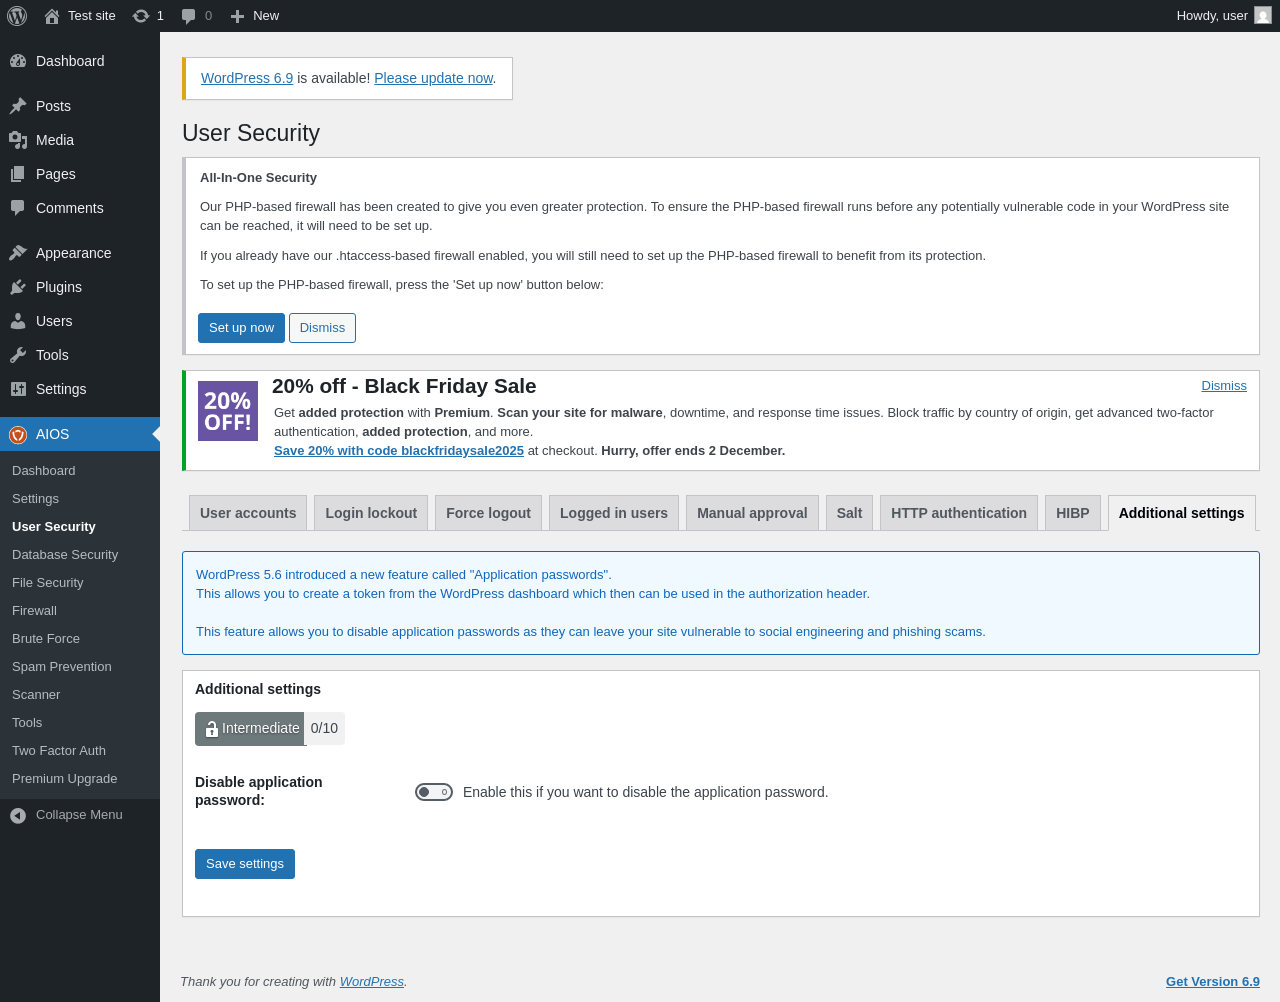Click the Collapse Menu arrow icon
The image size is (1280, 1002).
[x=18, y=816]
